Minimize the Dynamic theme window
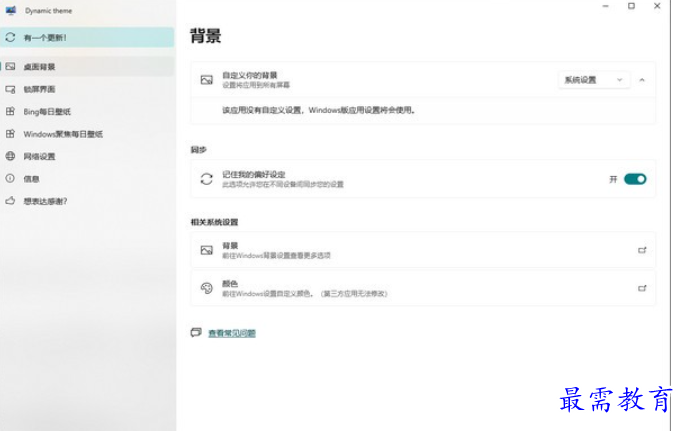This screenshot has height=431, width=681. [606, 6]
